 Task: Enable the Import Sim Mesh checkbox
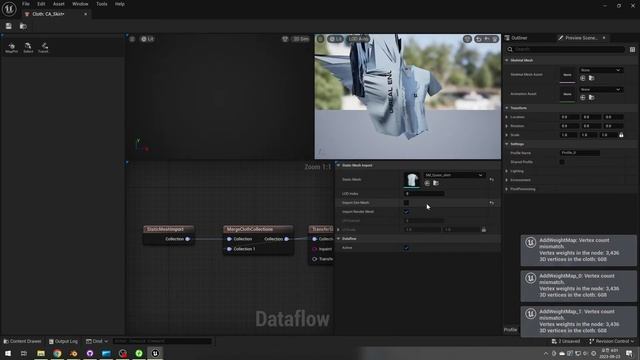(406, 202)
